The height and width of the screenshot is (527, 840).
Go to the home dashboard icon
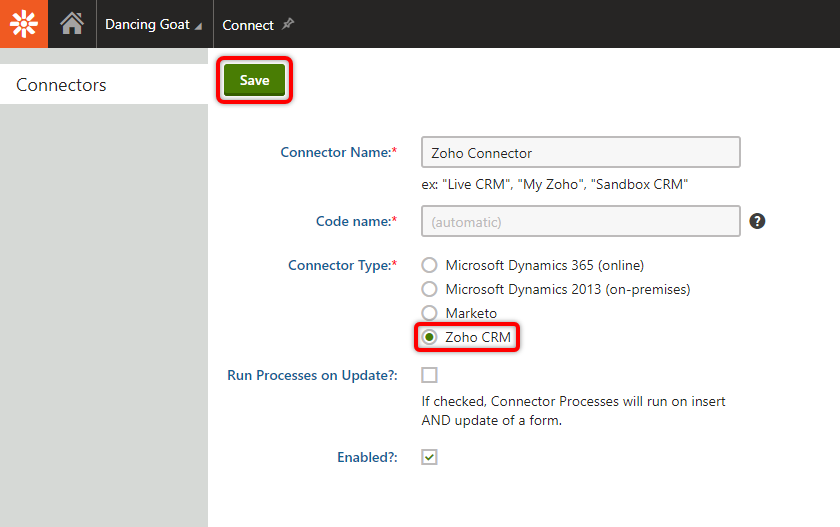[72, 24]
